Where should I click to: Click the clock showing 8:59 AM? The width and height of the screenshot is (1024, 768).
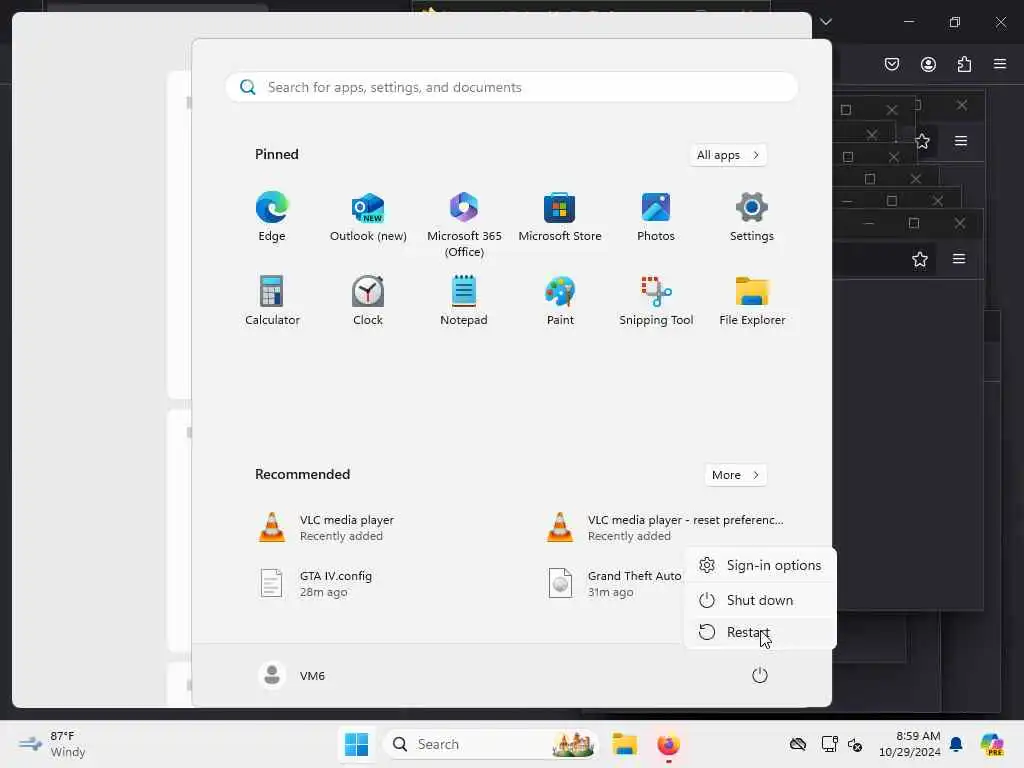(x=909, y=744)
